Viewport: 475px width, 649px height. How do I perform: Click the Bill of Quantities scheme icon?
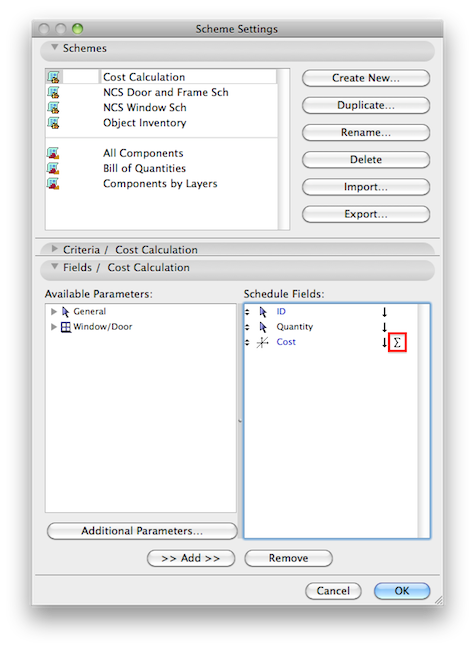pos(53,168)
